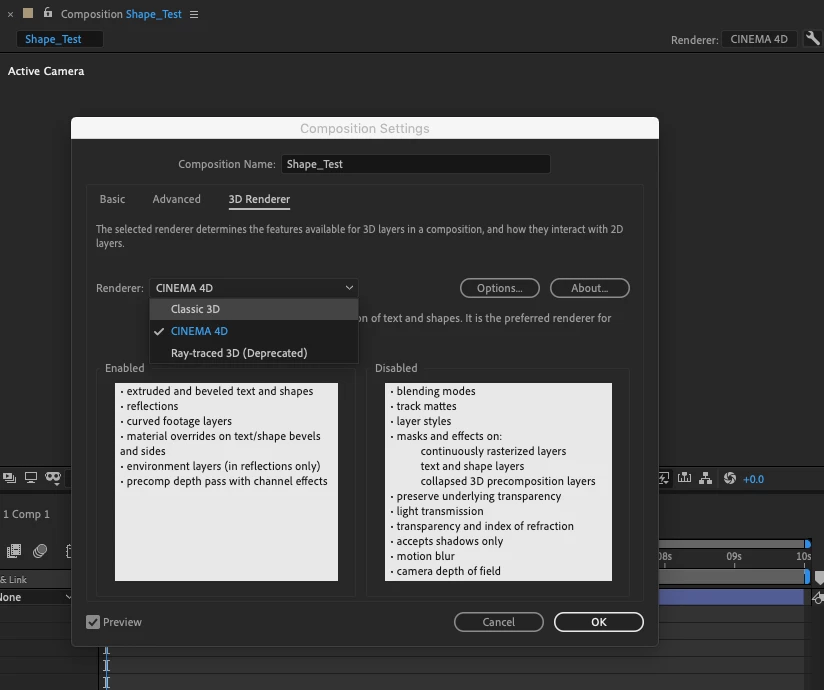Screen dimensions: 824x690
Task: Click the blue layer duration bar
Action: coord(731,598)
